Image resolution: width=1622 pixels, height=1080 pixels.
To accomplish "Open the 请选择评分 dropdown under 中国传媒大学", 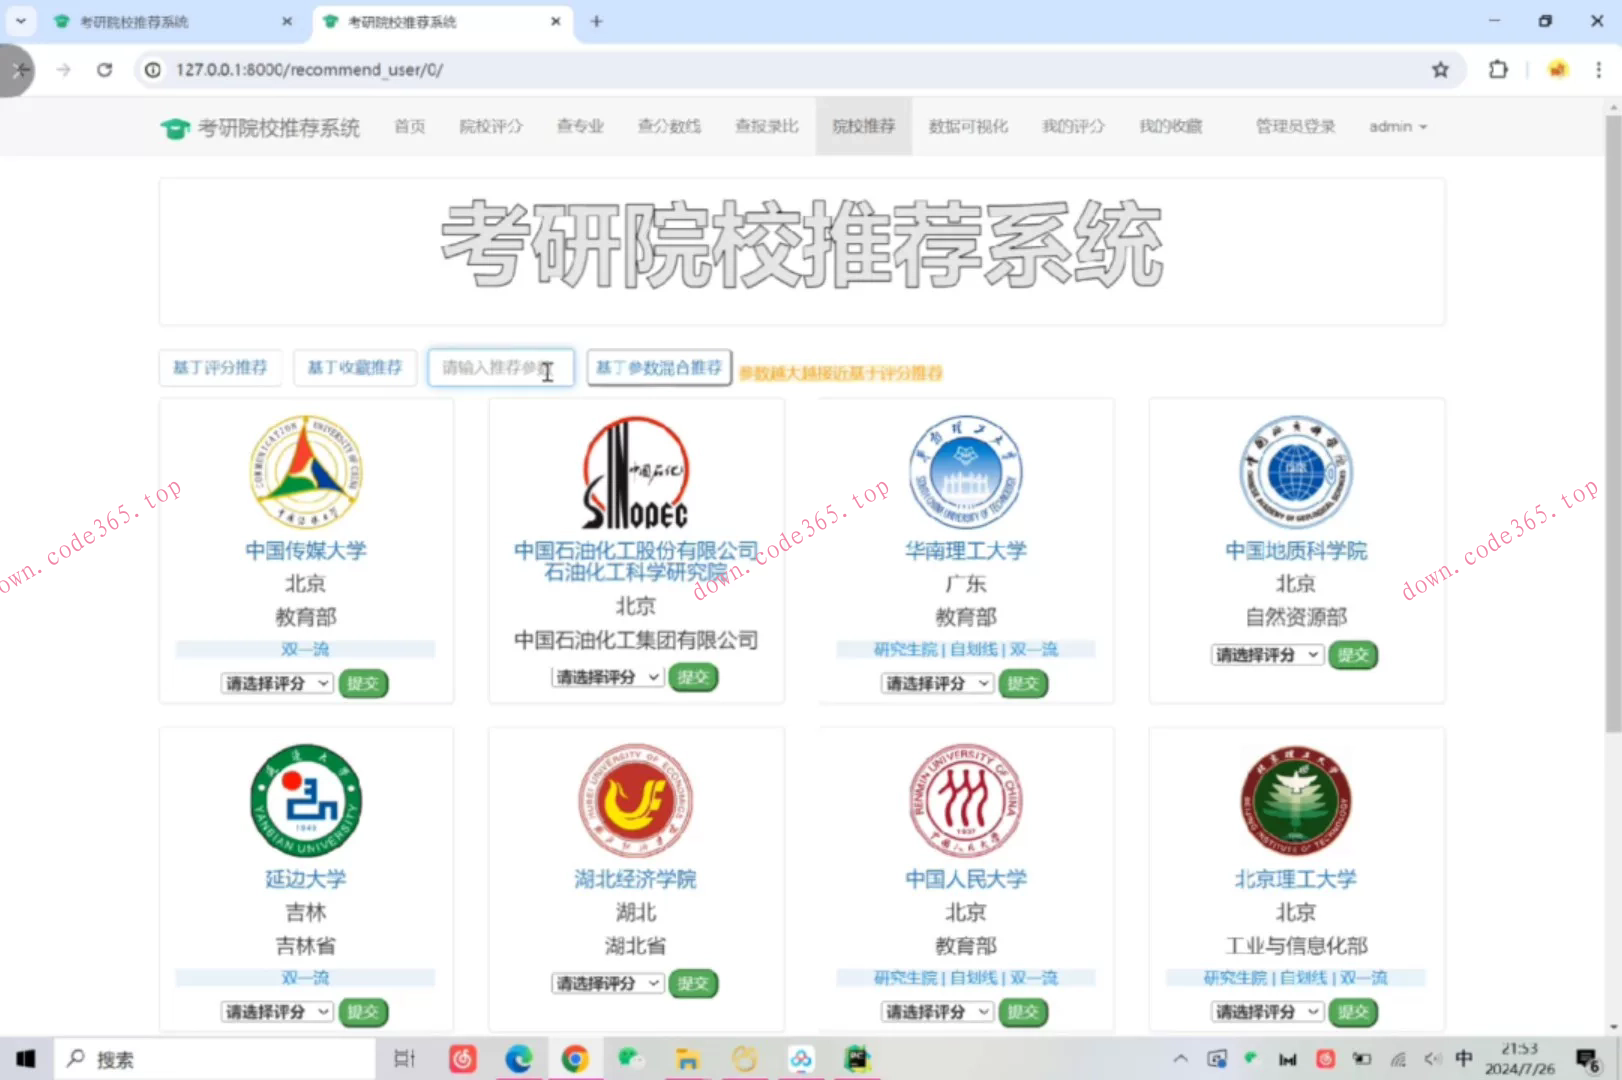I will point(277,683).
